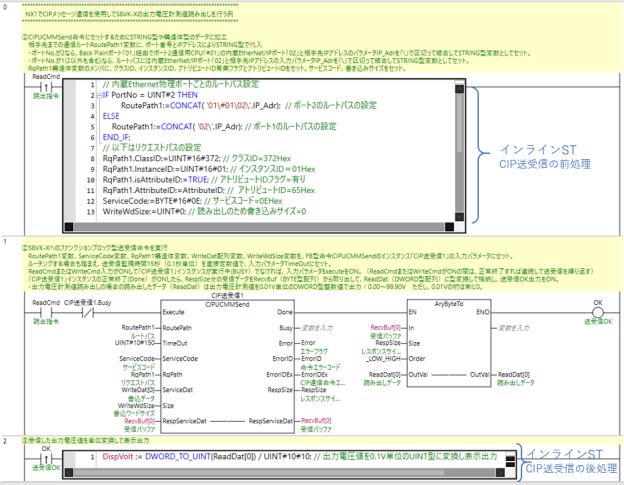This screenshot has height=485, width=624.
Task: Click the WriteWdSize input variable
Action: 136,405
